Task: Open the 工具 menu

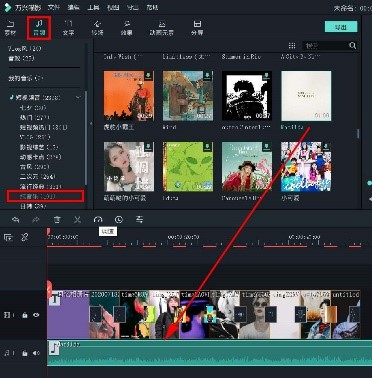Action: coord(93,7)
